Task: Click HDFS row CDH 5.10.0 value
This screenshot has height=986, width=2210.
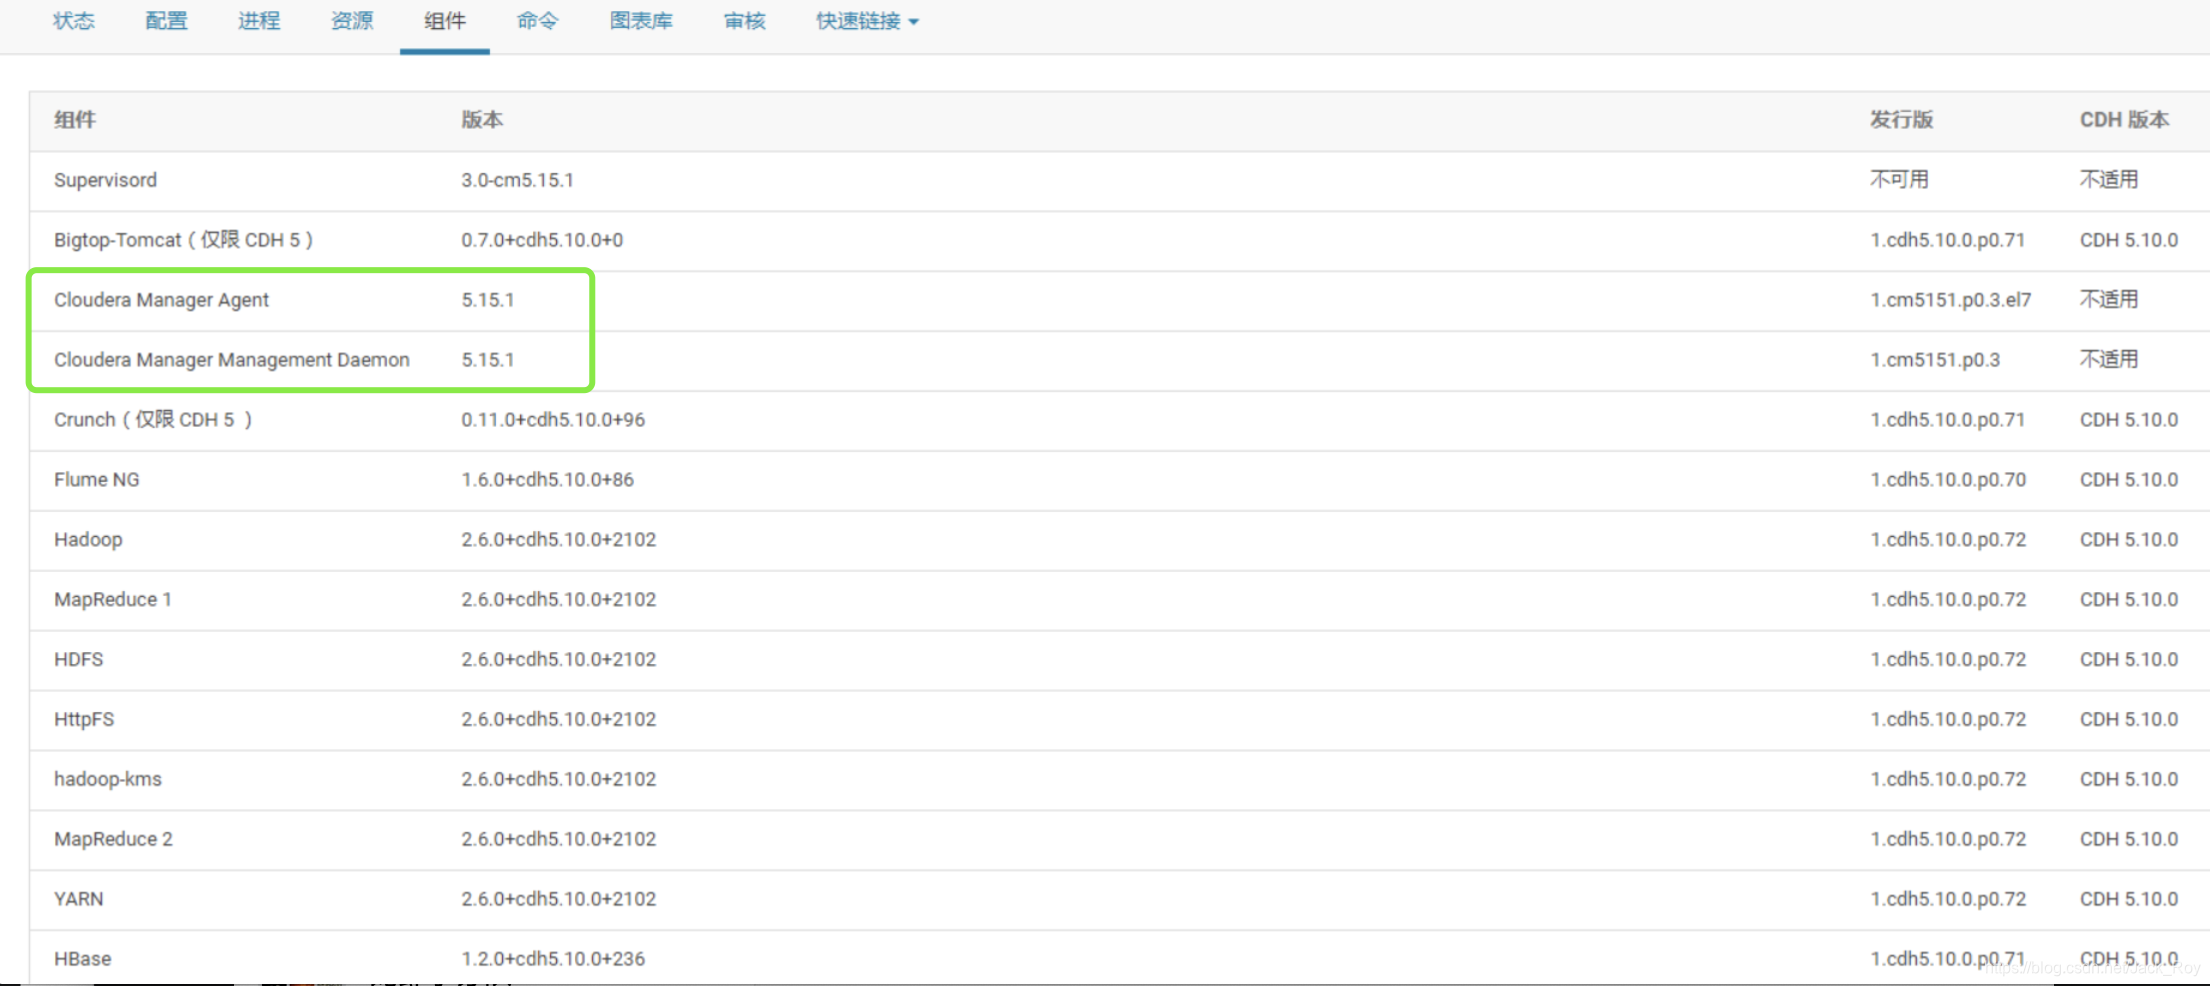Action: (x=2129, y=660)
